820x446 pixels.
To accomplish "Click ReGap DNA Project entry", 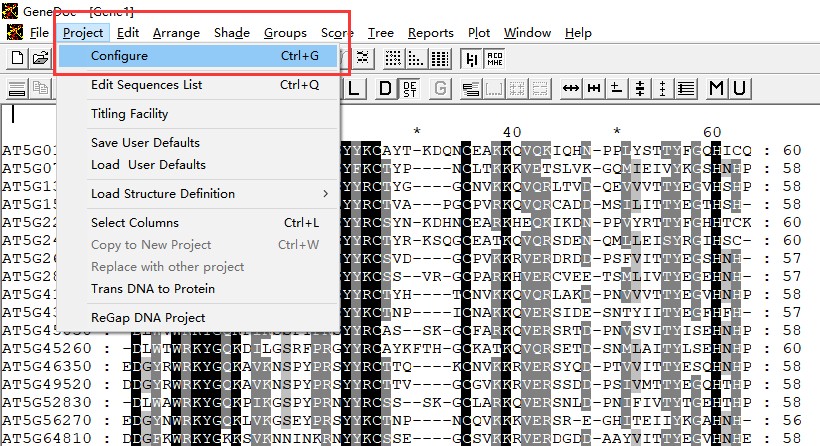I will (147, 318).
